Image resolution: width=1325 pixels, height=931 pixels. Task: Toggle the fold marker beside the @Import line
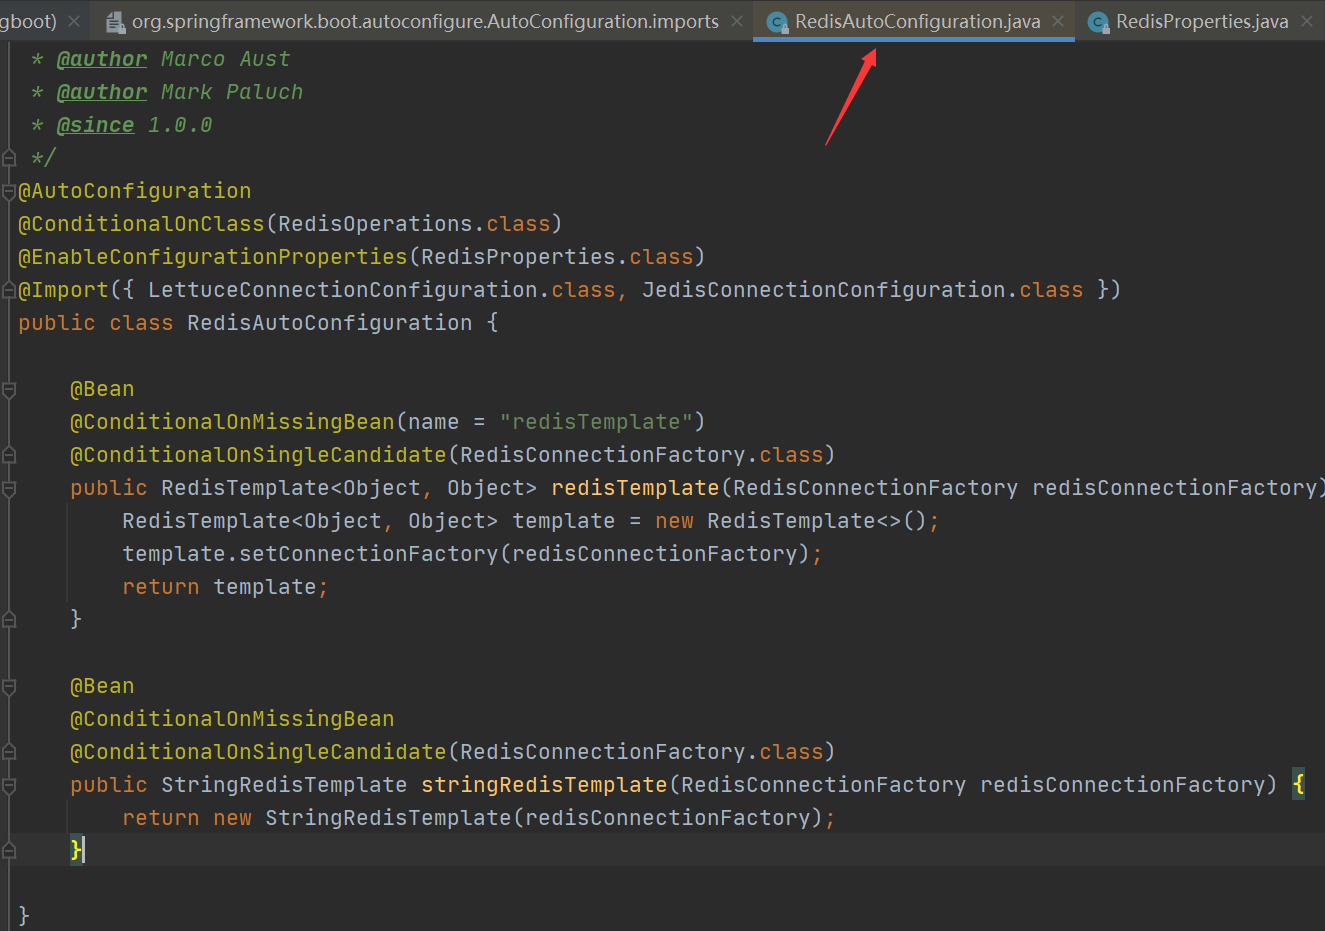tap(9, 290)
